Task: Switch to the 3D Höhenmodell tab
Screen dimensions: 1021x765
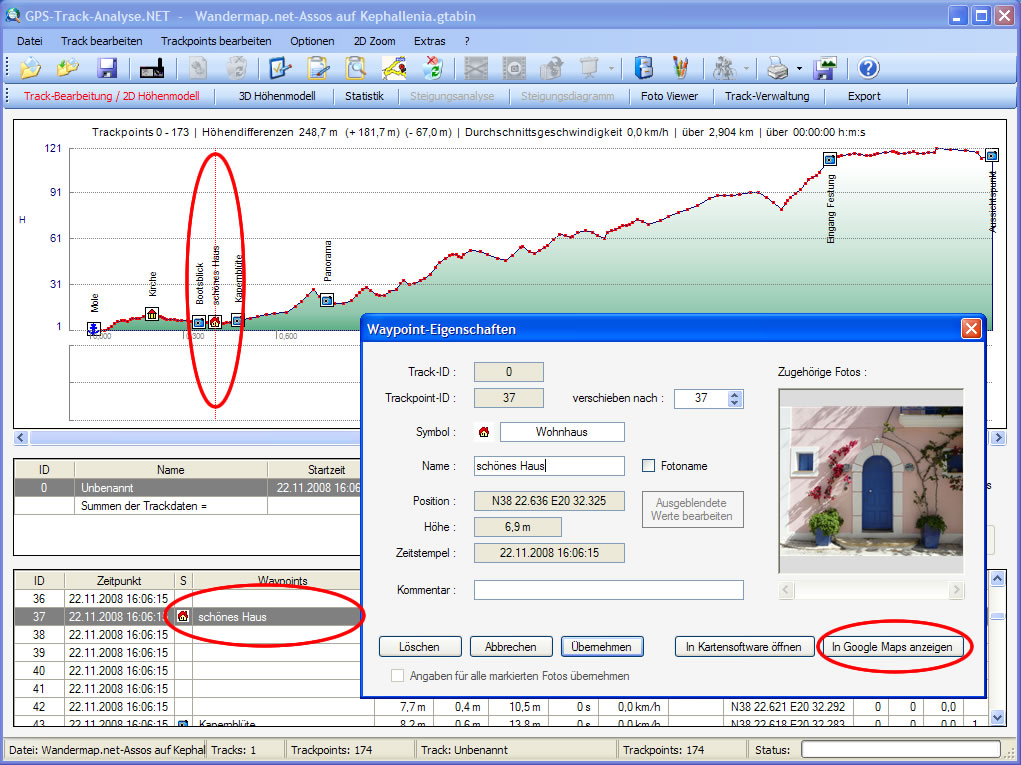Action: (277, 97)
